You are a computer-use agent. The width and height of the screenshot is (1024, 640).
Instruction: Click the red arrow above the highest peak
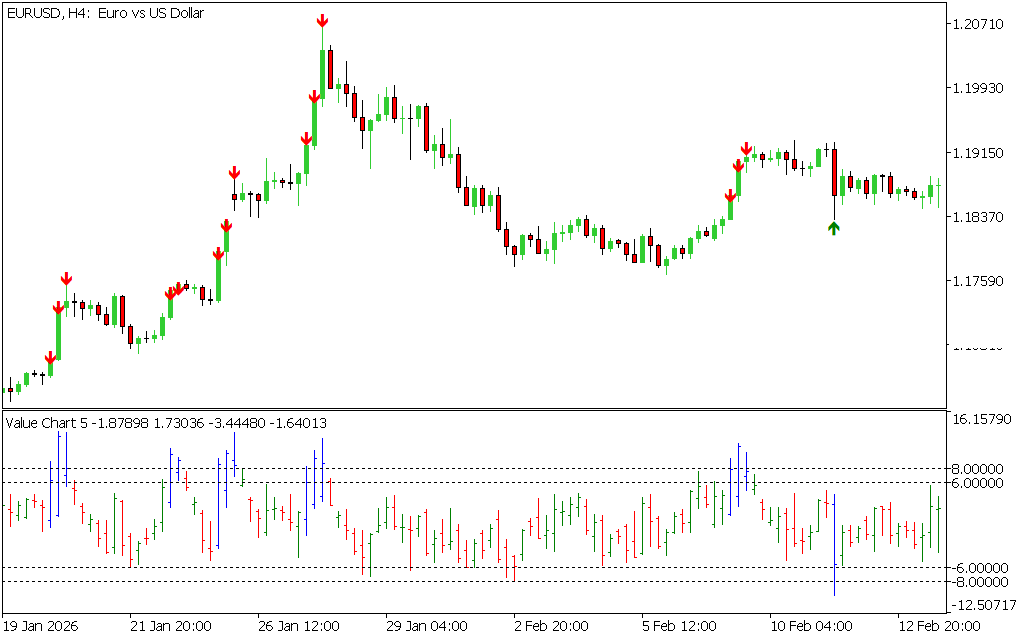[322, 21]
